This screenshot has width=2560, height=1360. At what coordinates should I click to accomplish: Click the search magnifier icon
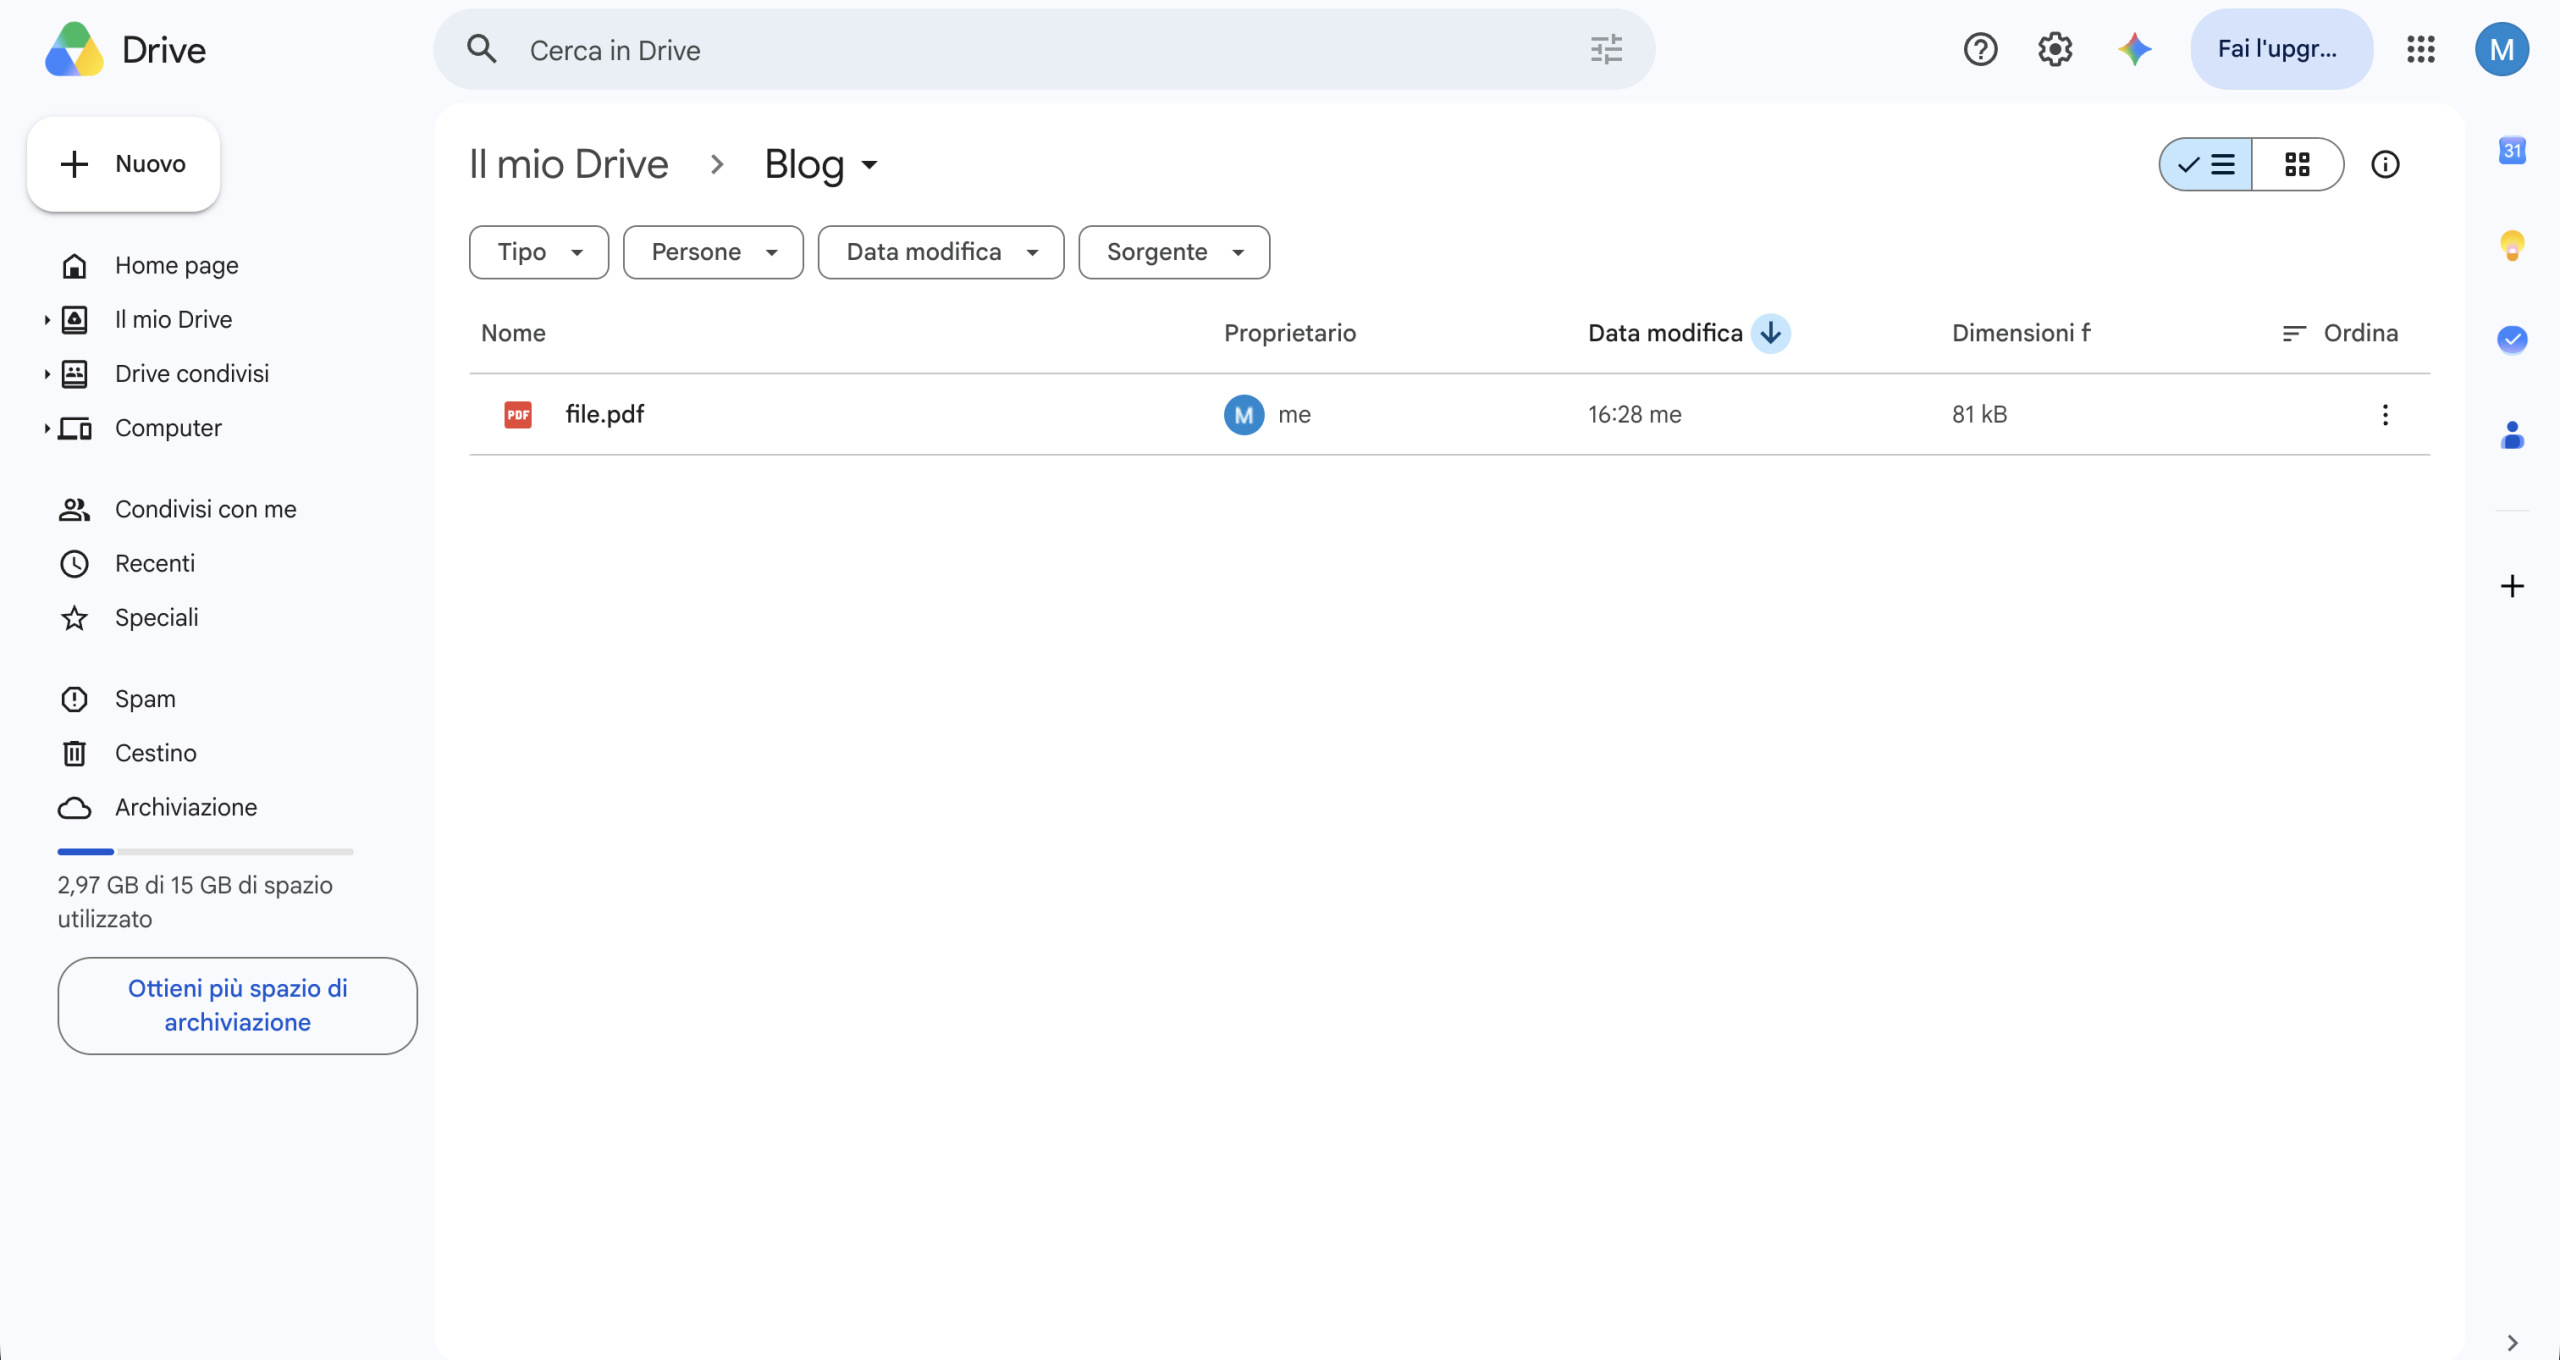click(x=482, y=49)
